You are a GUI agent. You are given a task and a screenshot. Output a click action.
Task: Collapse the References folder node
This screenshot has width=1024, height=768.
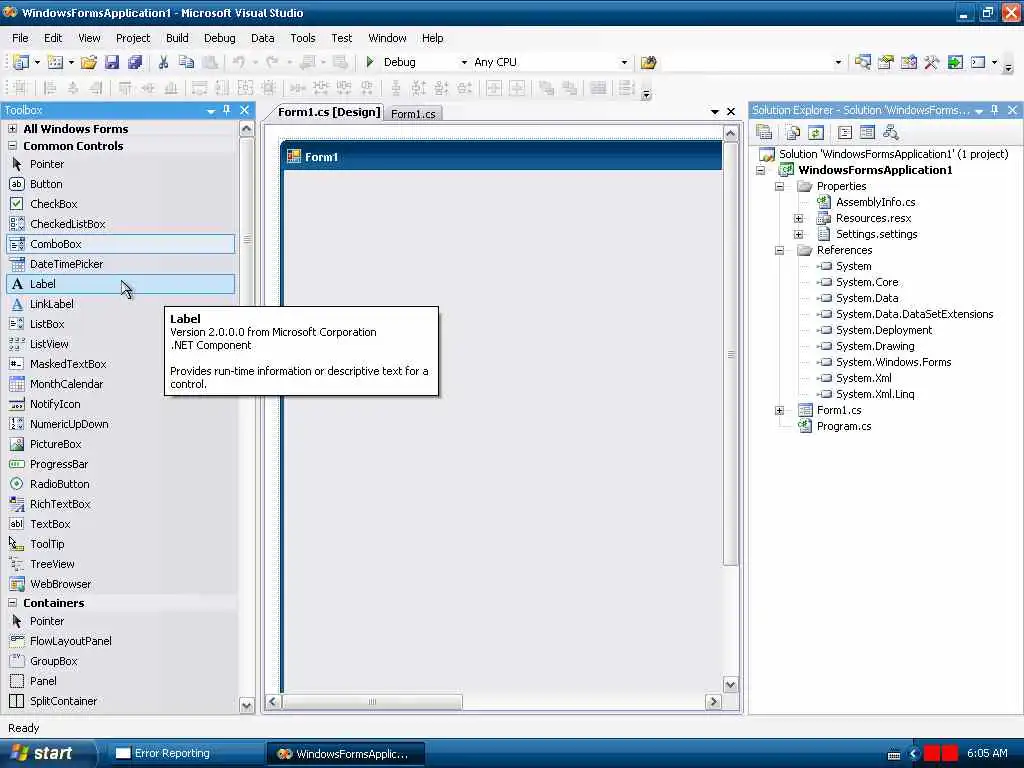pos(780,250)
